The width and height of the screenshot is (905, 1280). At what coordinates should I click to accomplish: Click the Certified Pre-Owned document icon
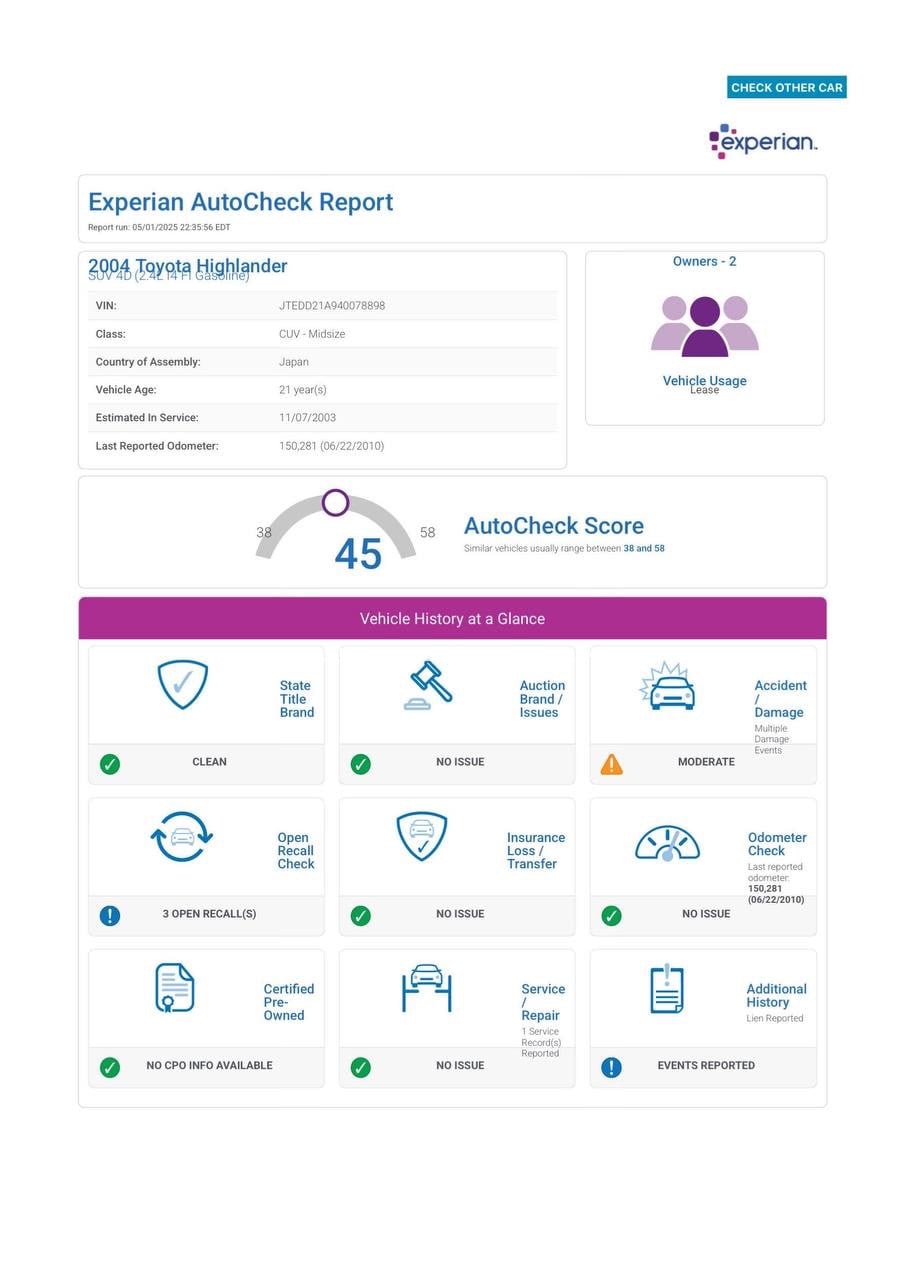[x=175, y=988]
